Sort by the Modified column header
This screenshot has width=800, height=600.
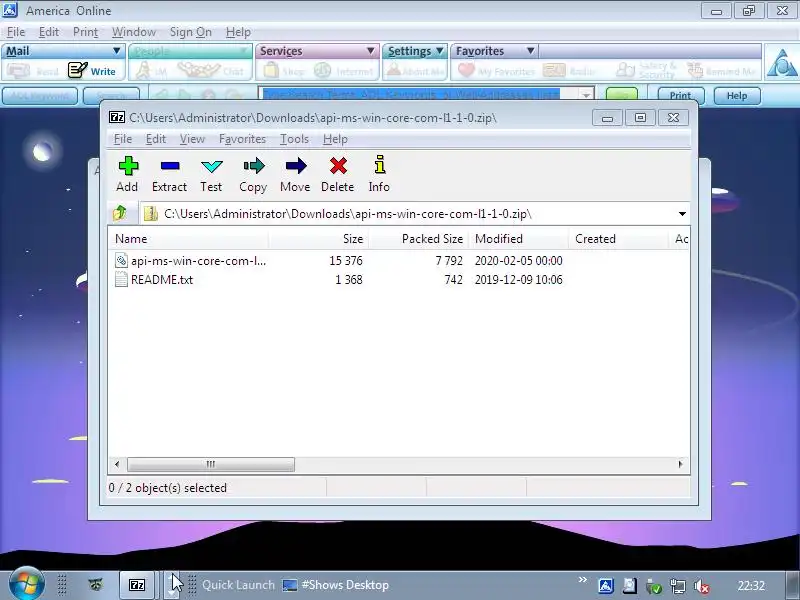click(518, 239)
